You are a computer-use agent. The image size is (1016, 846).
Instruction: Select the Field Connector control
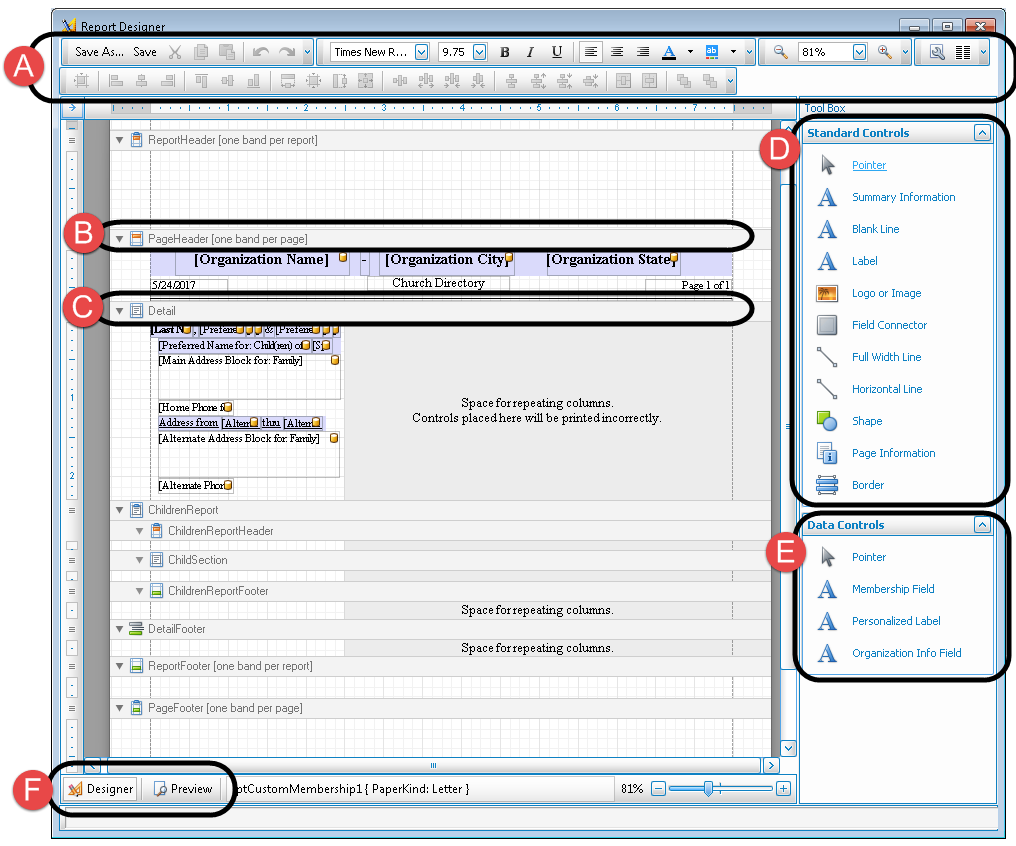(x=889, y=325)
